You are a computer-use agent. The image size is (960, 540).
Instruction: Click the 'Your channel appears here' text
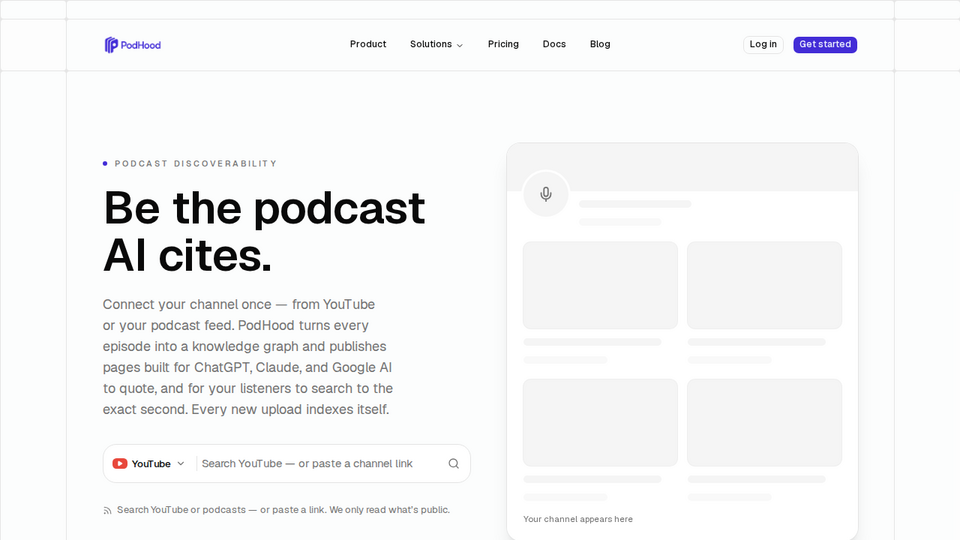coord(578,519)
